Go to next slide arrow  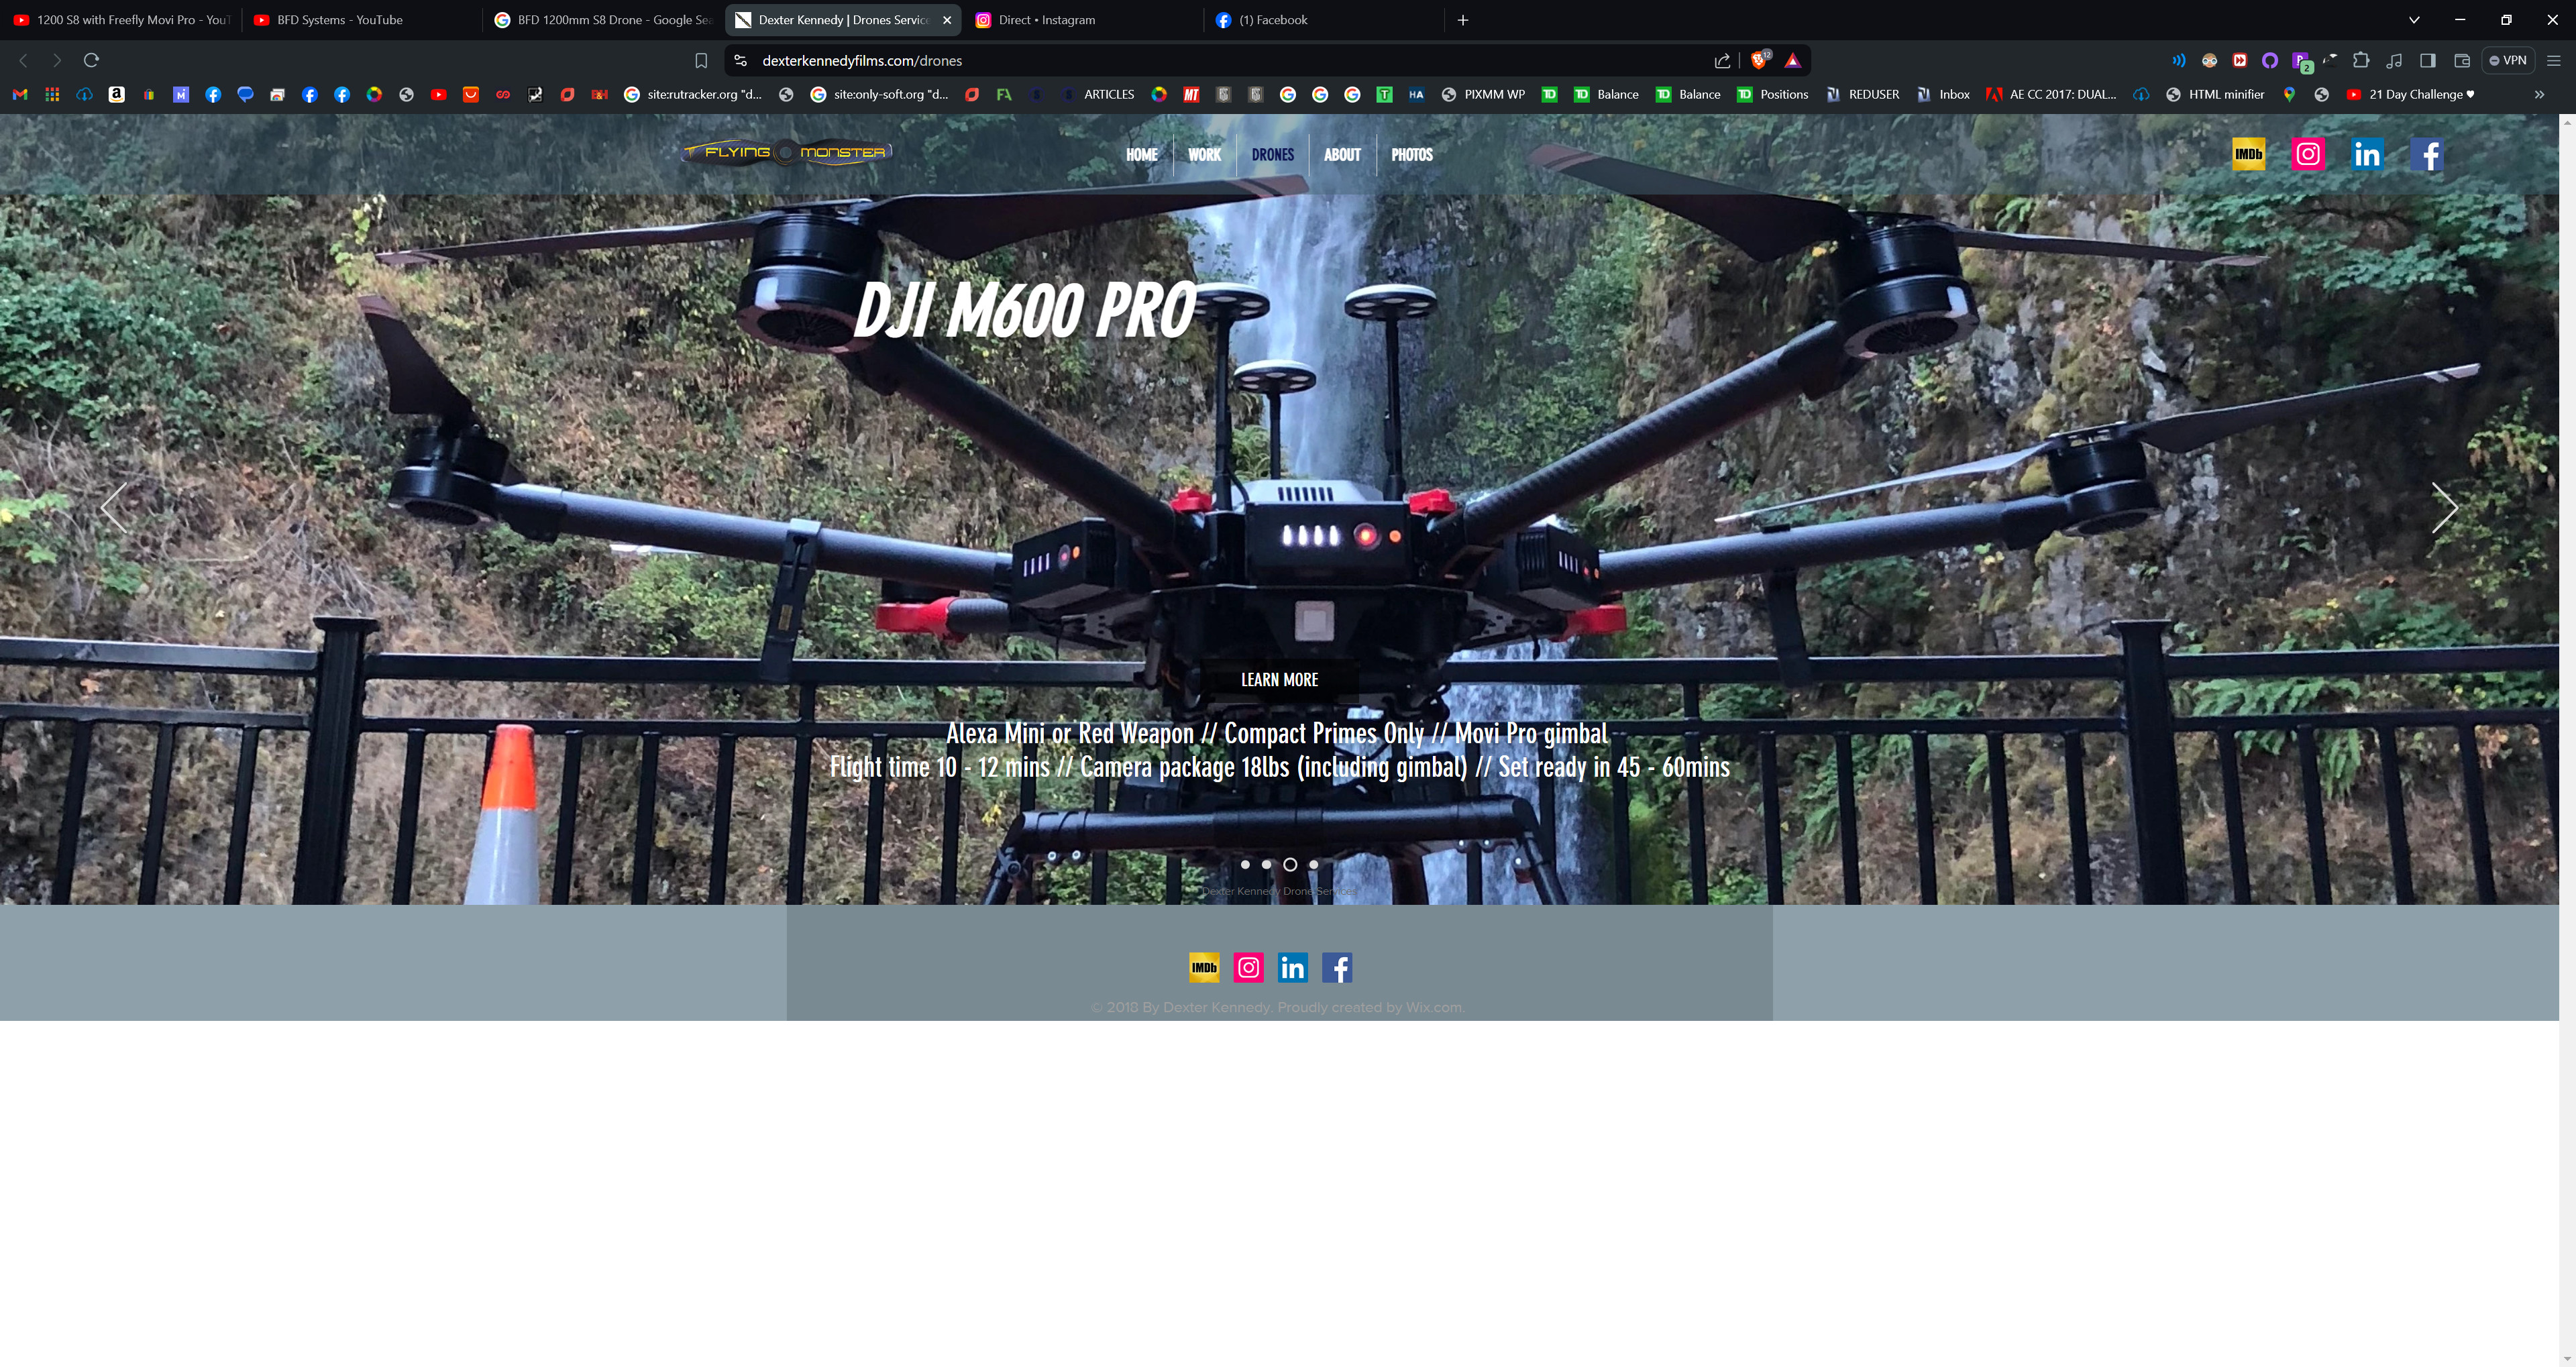tap(2444, 507)
